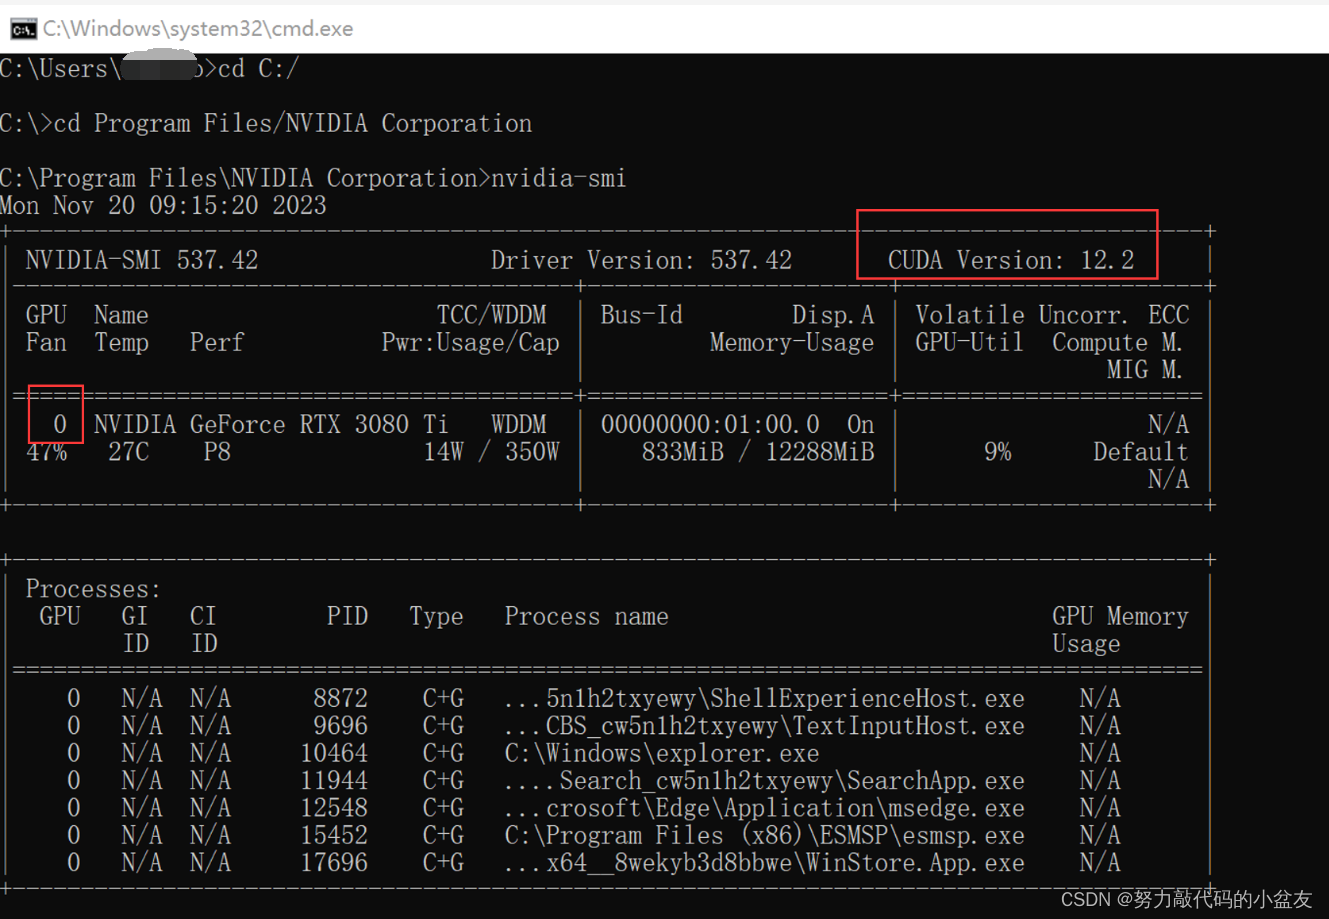Click the 'Pwr:Usage/Cap' header
This screenshot has height=919, width=1329.
click(x=470, y=342)
